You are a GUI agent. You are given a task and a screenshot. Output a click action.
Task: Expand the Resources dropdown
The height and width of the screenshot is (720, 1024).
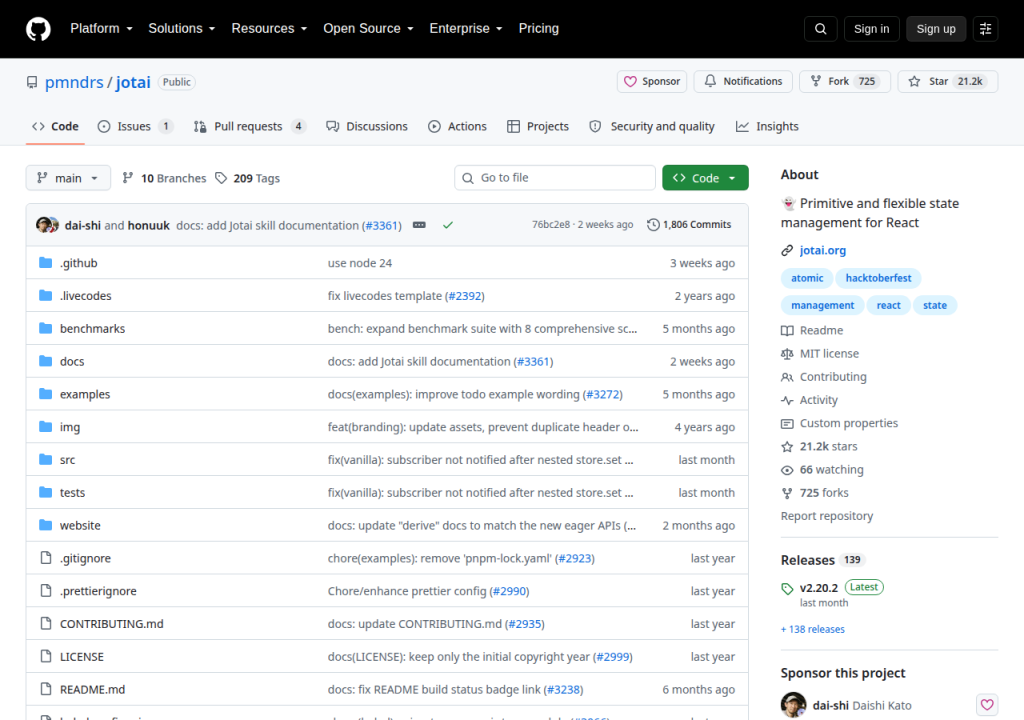pos(269,29)
